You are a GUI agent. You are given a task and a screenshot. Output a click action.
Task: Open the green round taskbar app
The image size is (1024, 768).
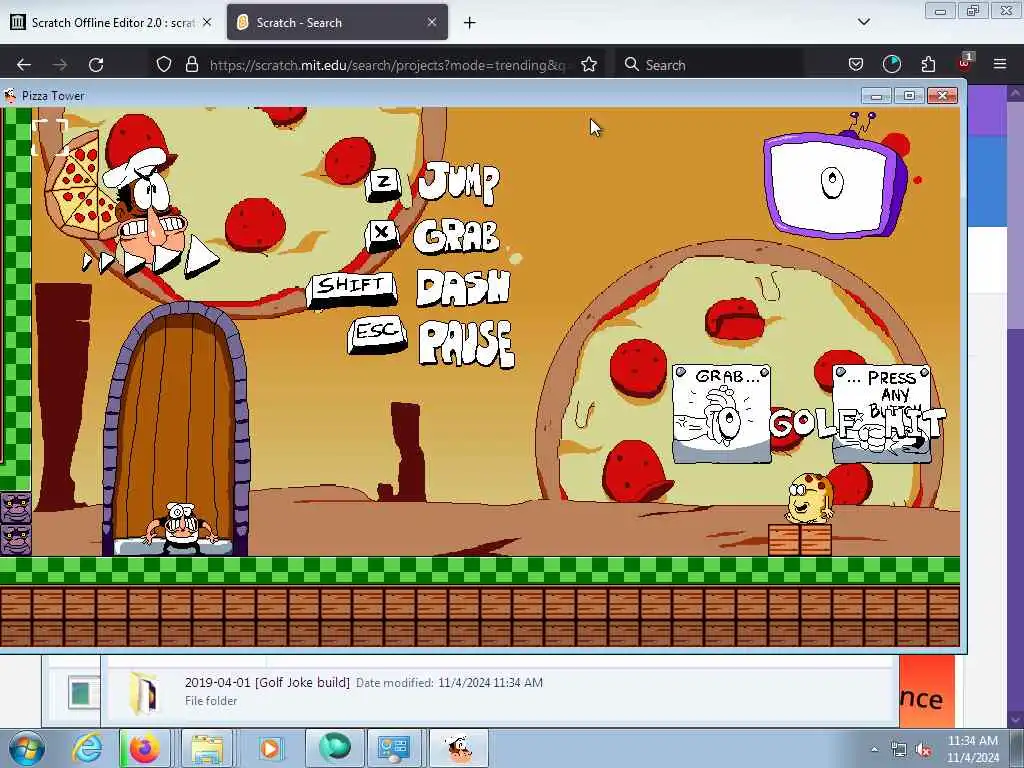tap(334, 748)
